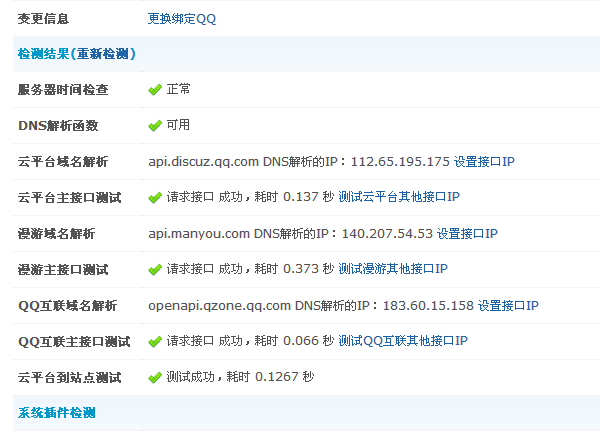
Task: Click green check in QQ互联主接口测试 row
Action: [155, 341]
